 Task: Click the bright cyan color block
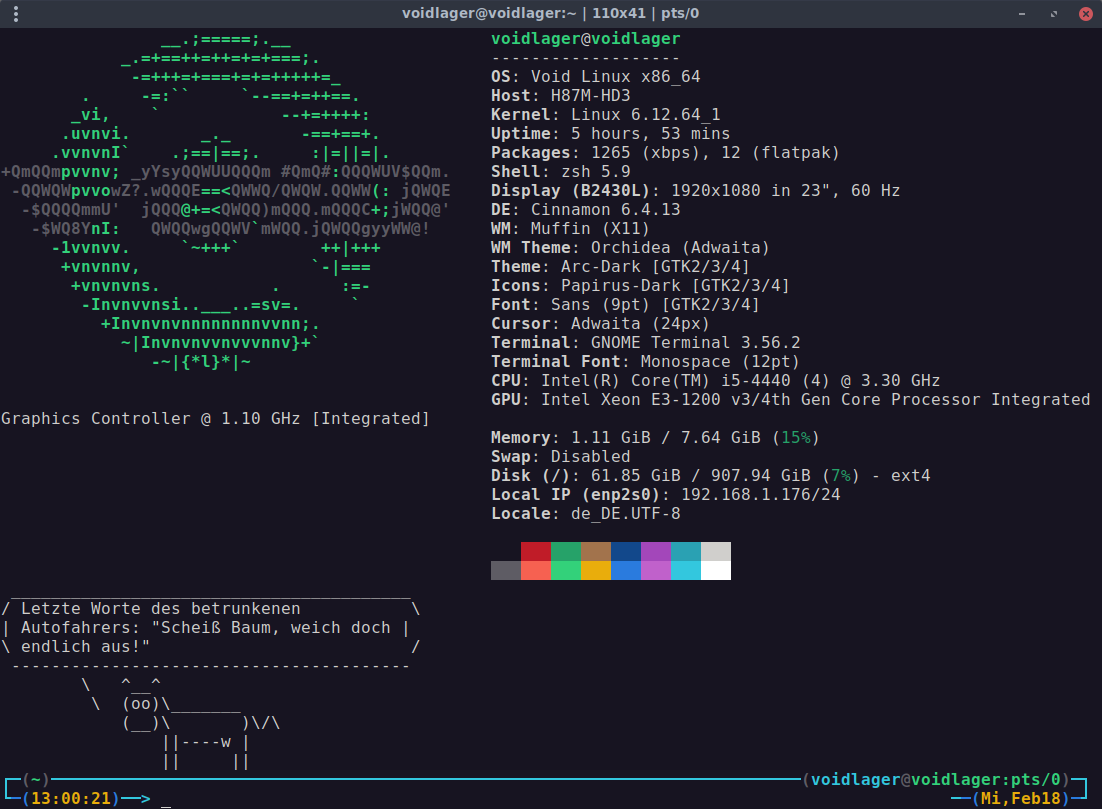686,570
